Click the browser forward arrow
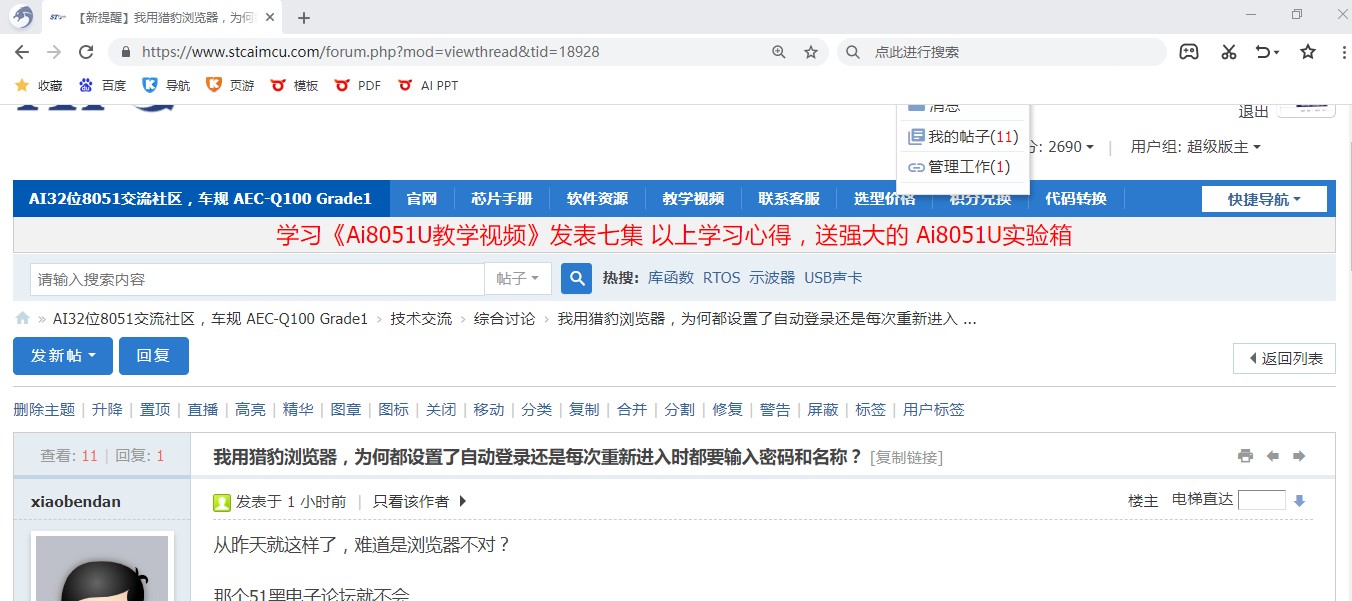 point(54,52)
